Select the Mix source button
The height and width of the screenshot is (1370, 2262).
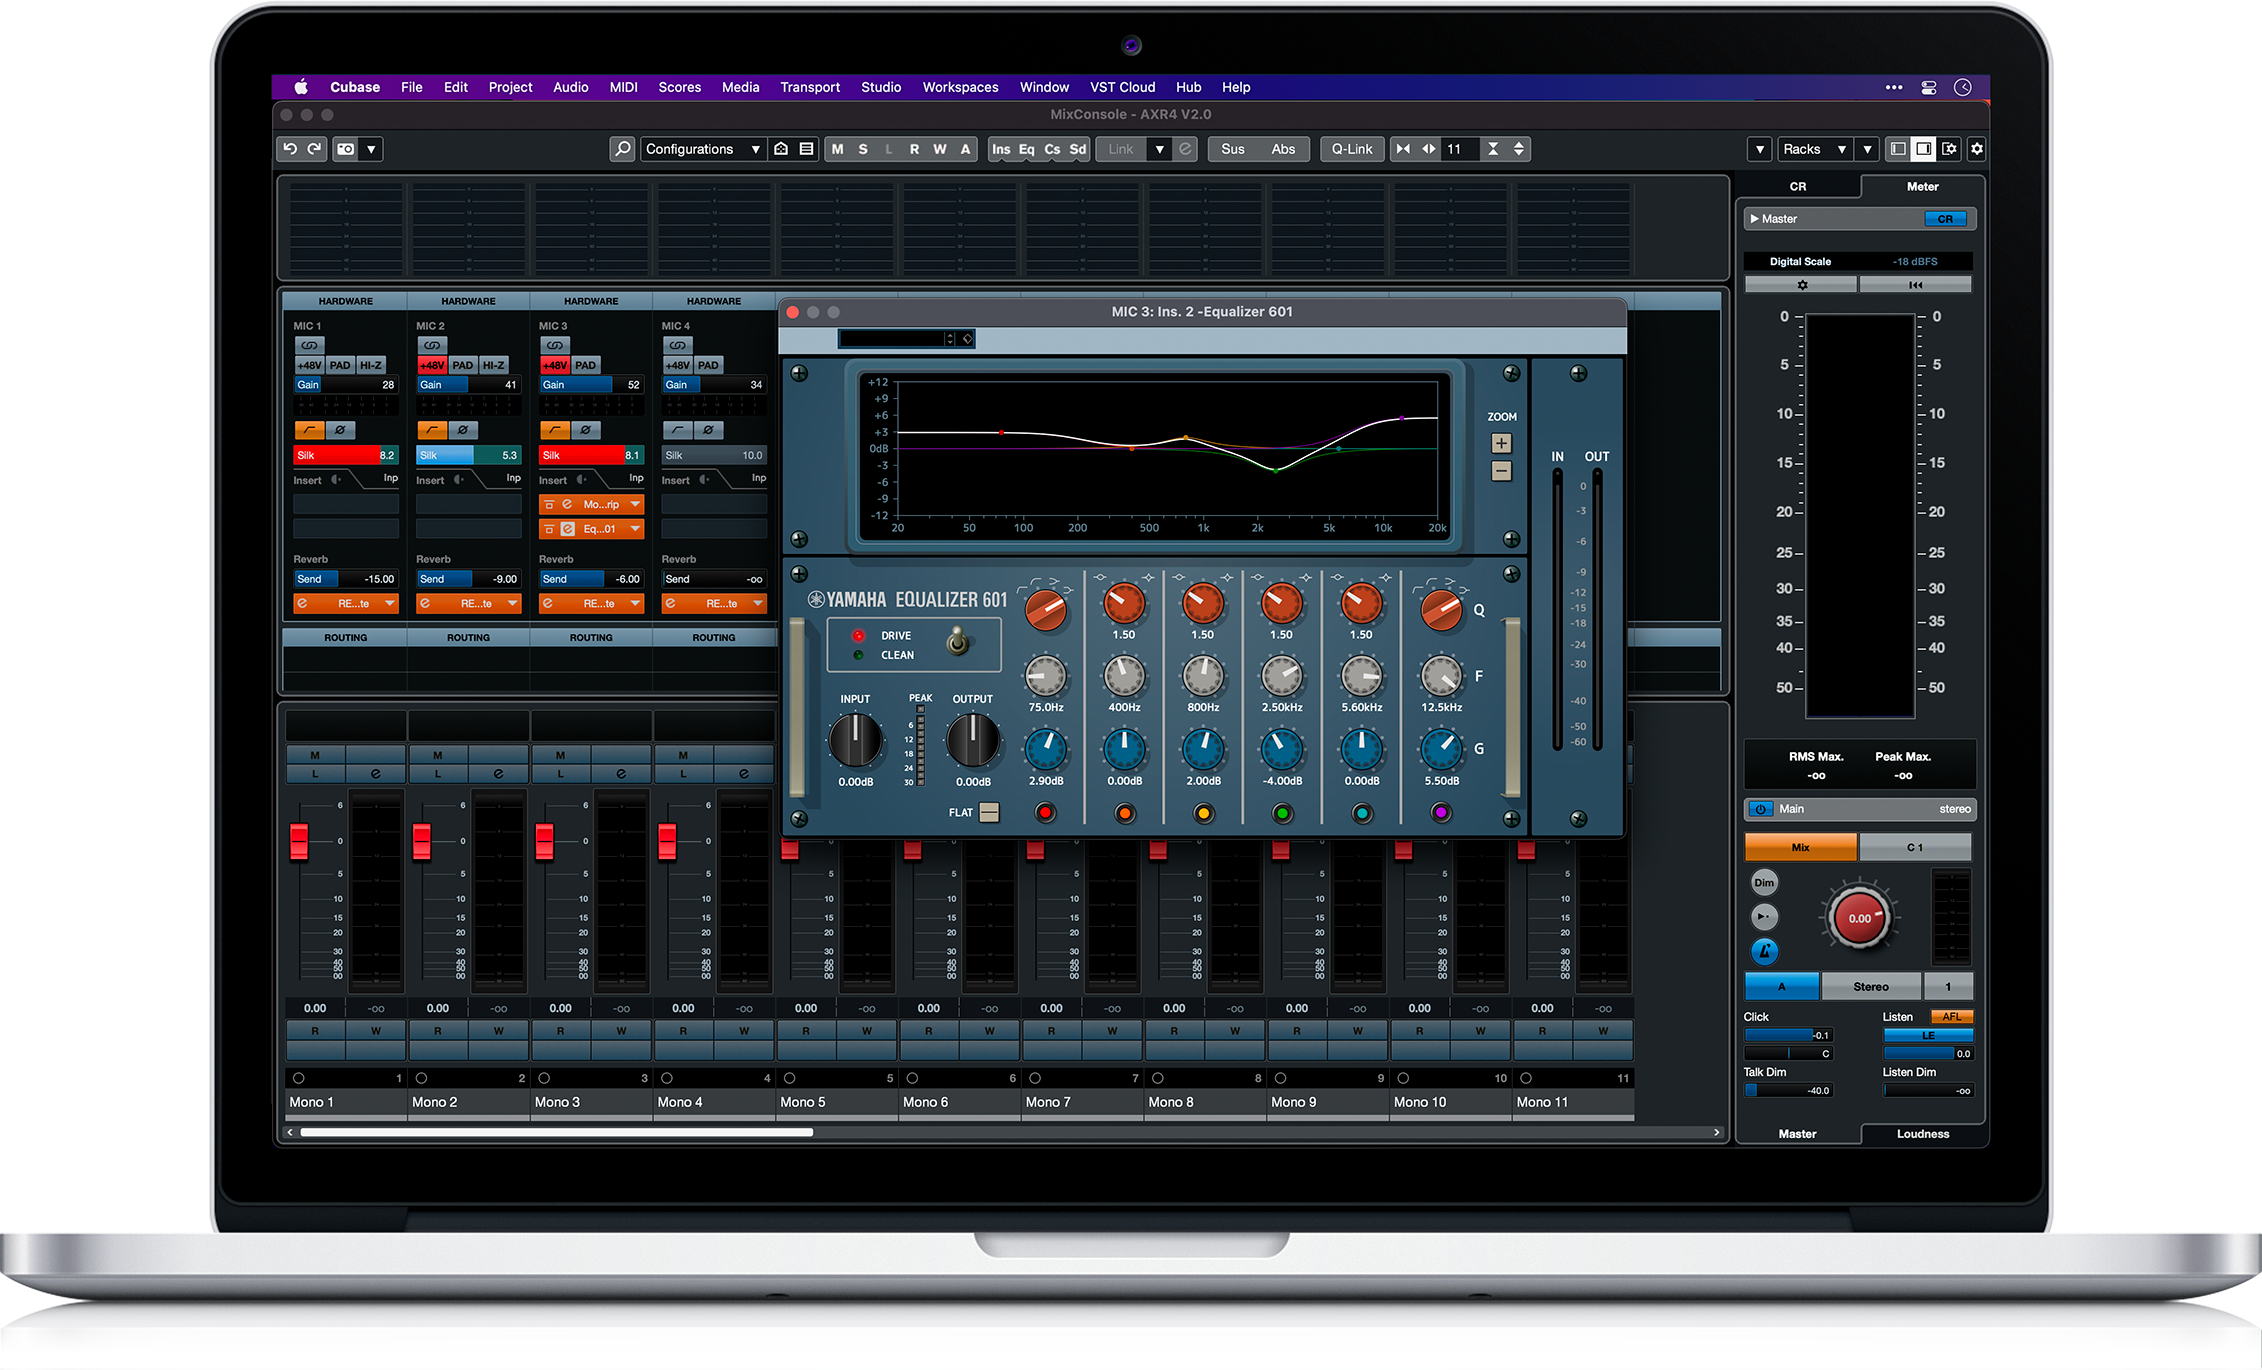(1800, 847)
